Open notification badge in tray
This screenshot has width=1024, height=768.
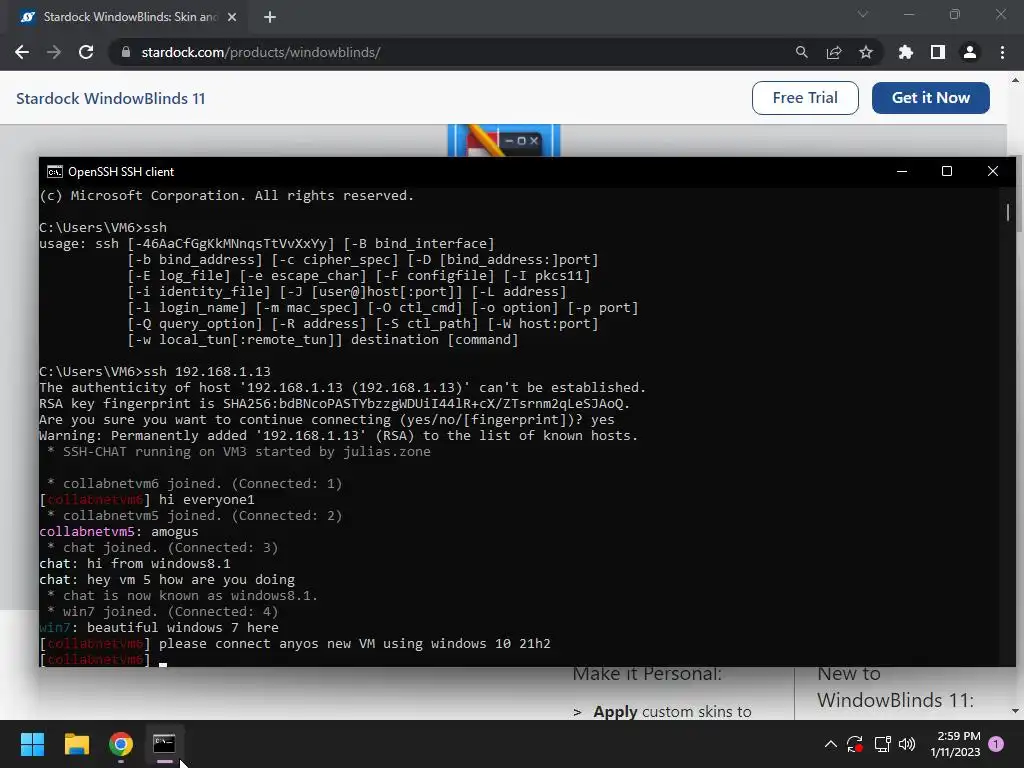(996, 744)
